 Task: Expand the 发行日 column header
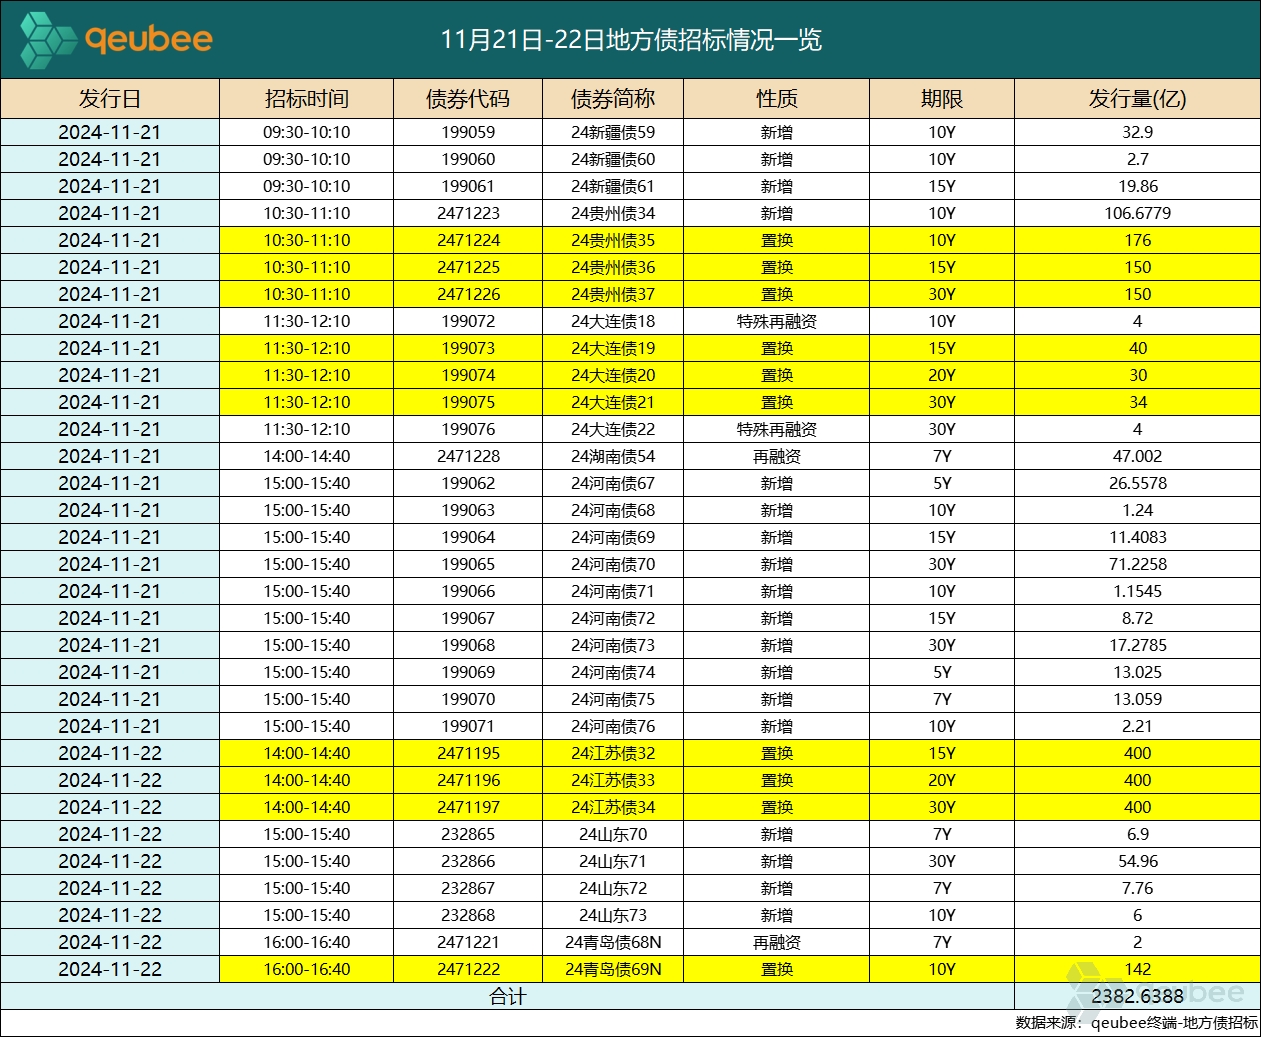110,97
